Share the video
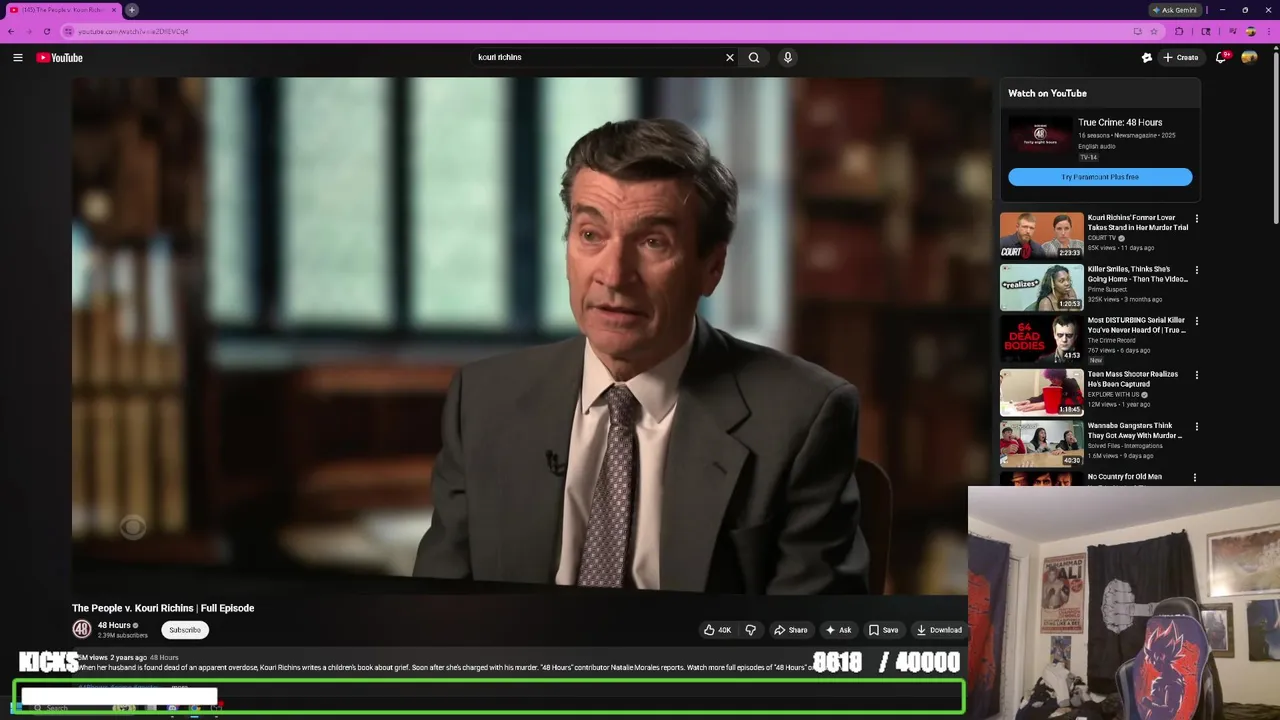The height and width of the screenshot is (720, 1280). pos(790,630)
